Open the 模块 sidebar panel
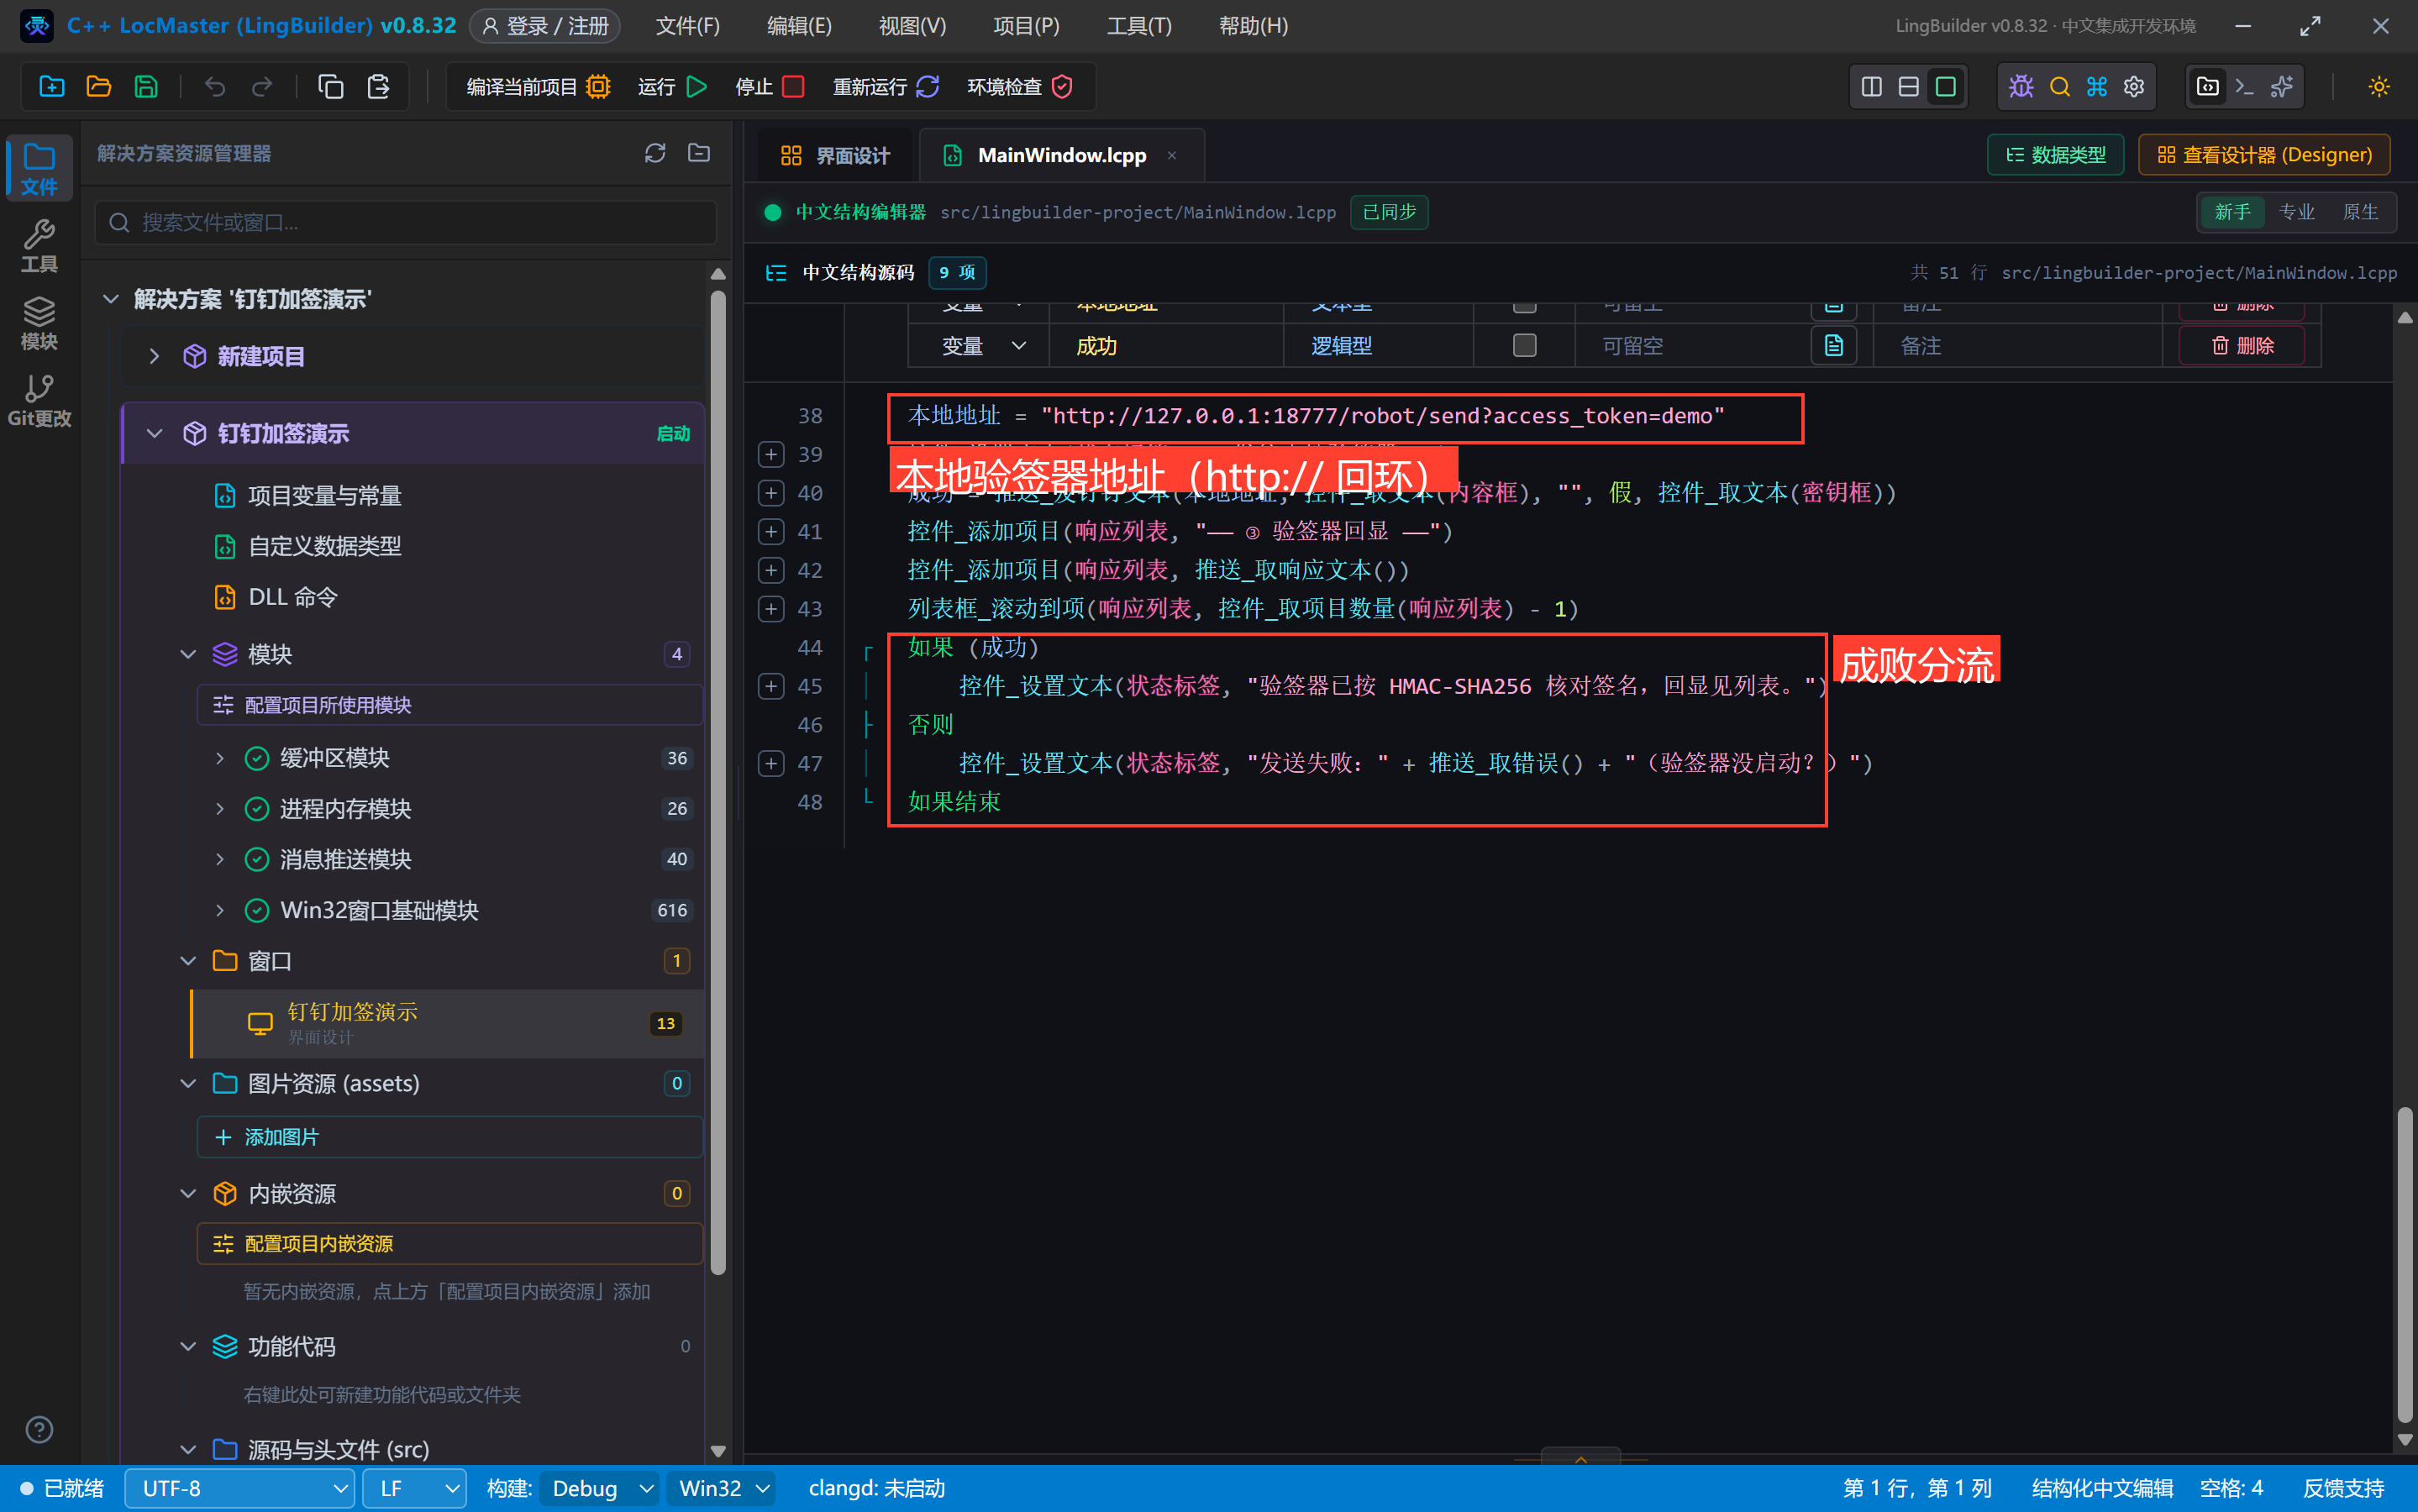Image resolution: width=2418 pixels, height=1512 pixels. pyautogui.click(x=39, y=323)
